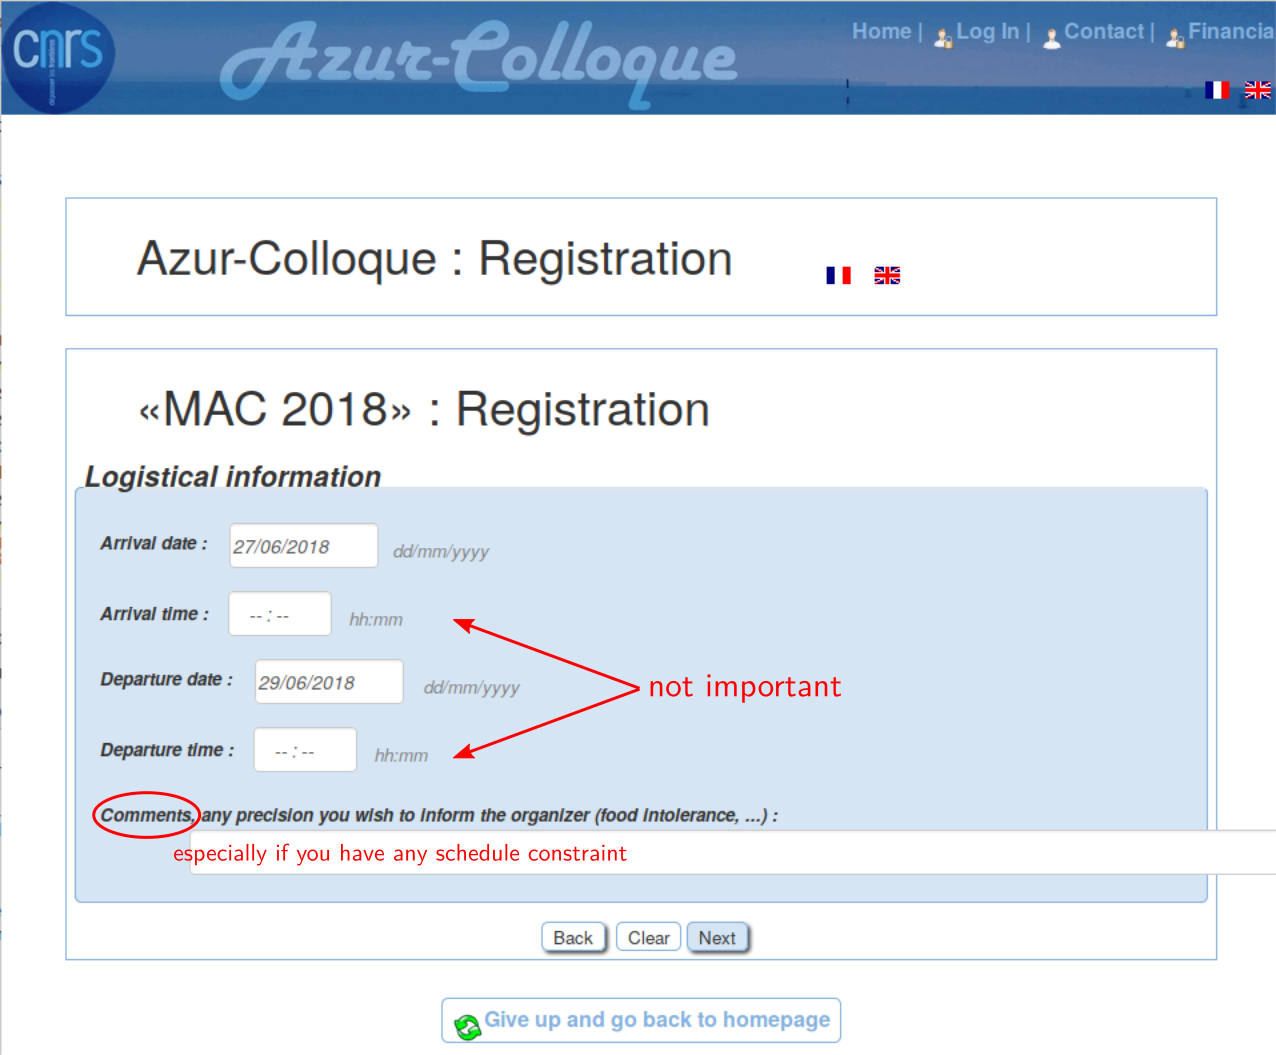Click the Departure date field
Screen dimensions: 1276x1055
(329, 682)
